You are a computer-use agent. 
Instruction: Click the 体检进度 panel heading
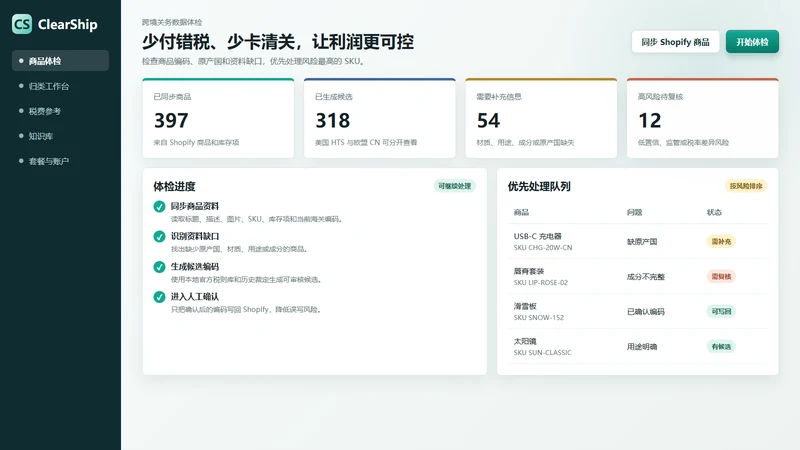tap(174, 186)
